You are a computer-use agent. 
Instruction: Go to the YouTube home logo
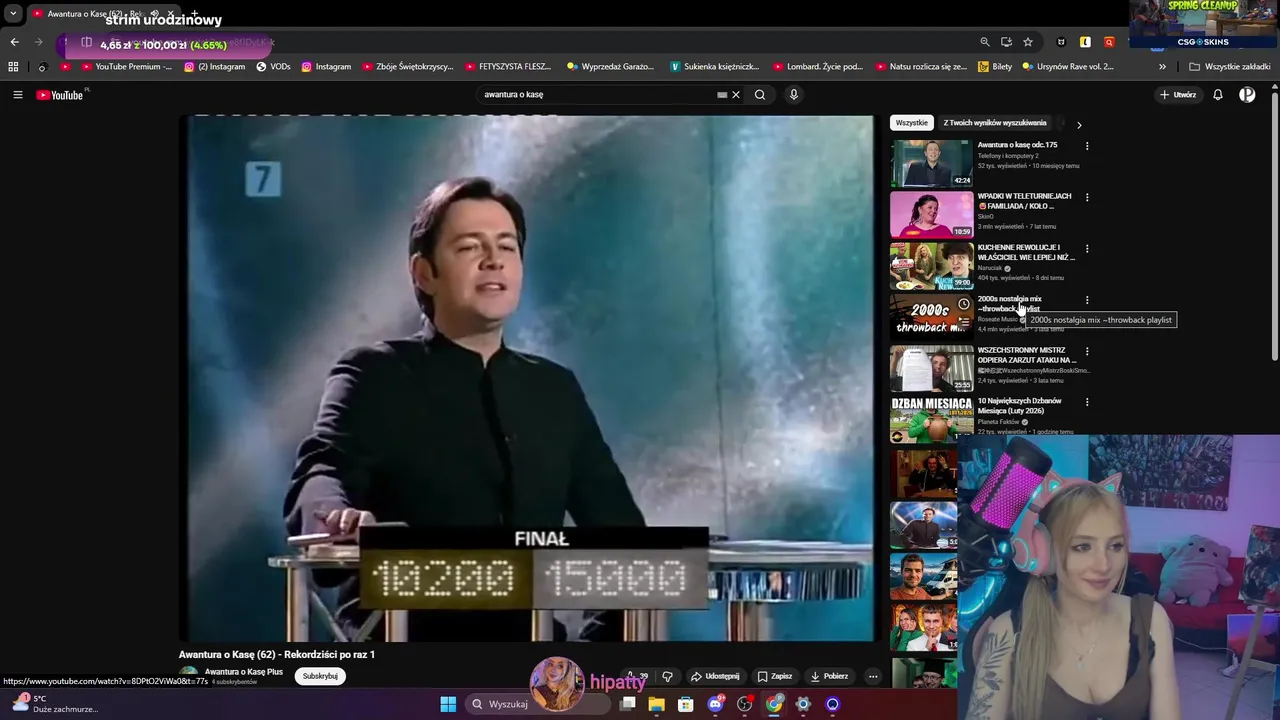pos(59,95)
